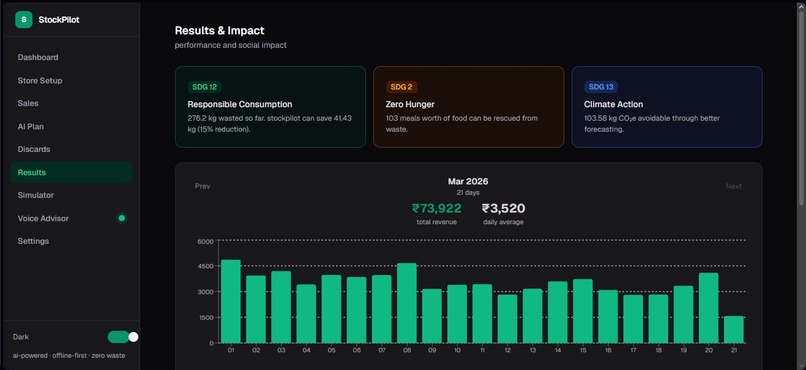The width and height of the screenshot is (806, 370).
Task: Select the Climate Action card title
Action: [x=613, y=104]
